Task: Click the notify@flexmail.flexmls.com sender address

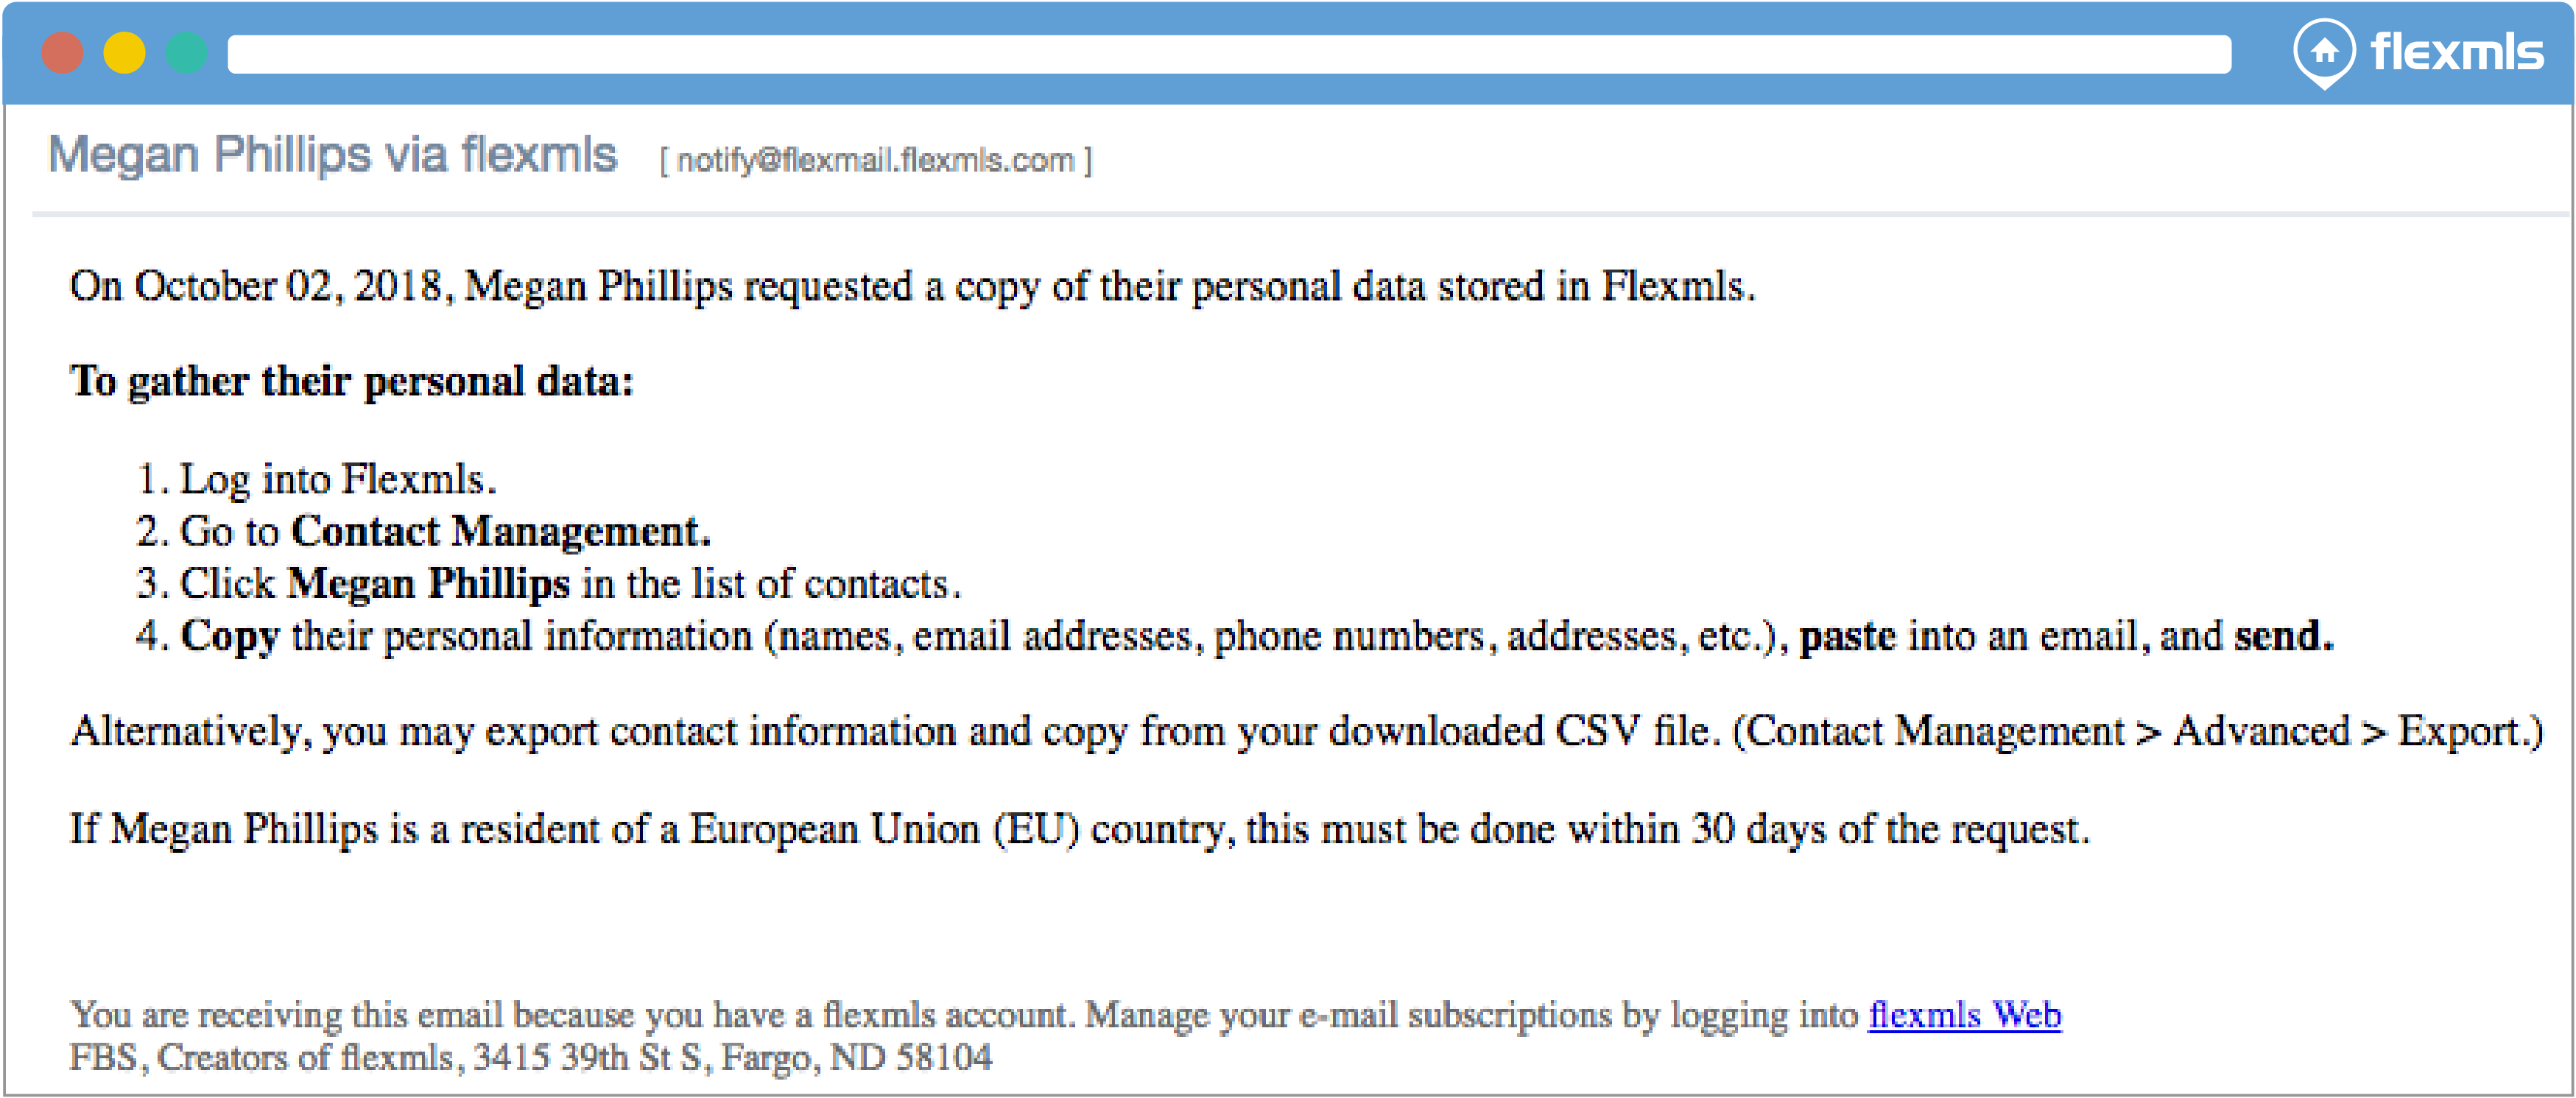Action: tap(875, 160)
